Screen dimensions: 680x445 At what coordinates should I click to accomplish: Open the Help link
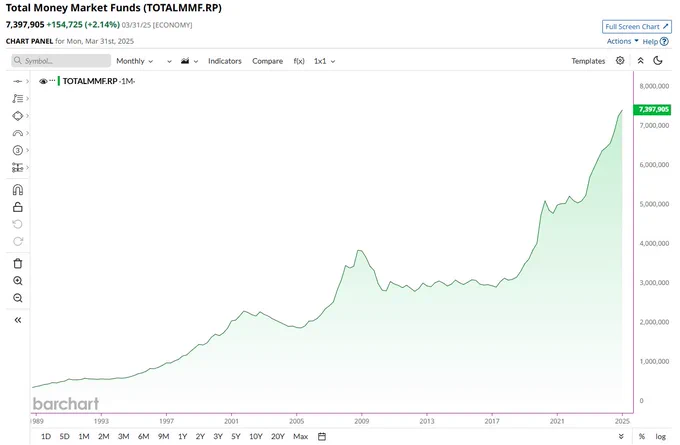(650, 42)
